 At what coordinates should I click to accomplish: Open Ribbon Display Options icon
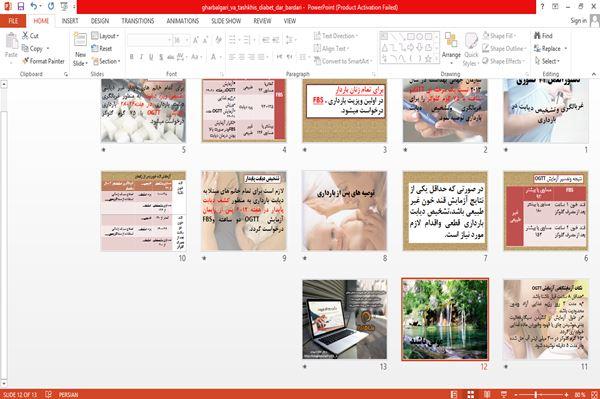555,7
